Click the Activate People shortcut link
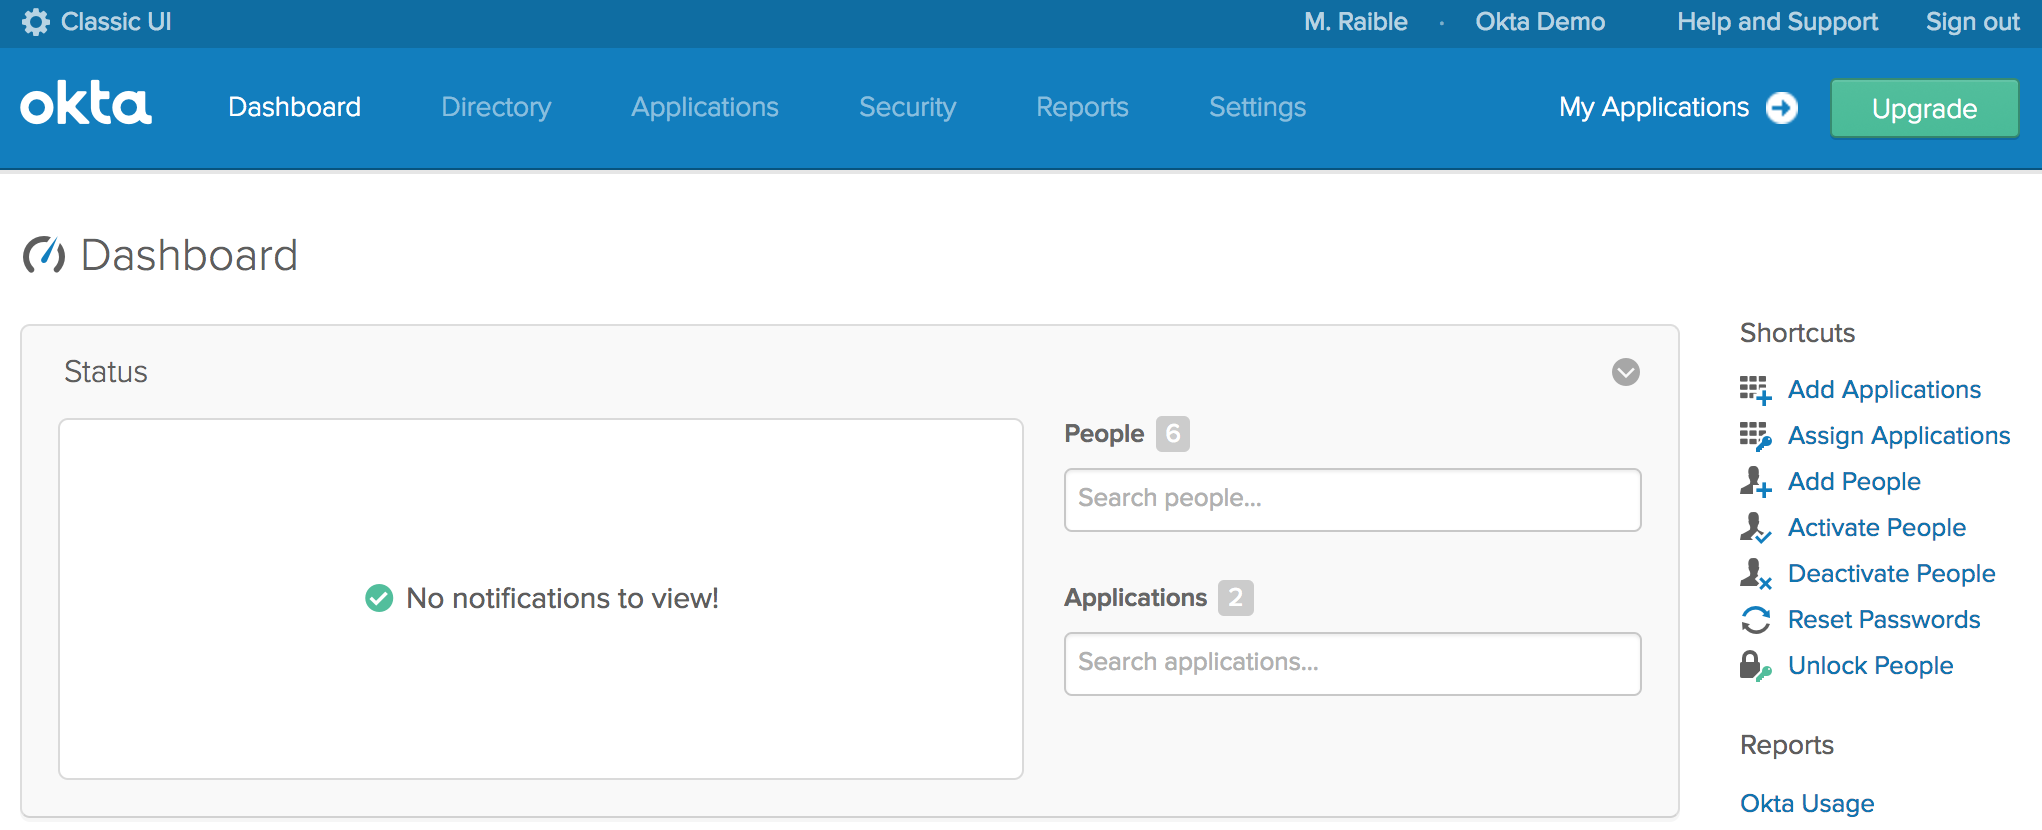 pos(1877,528)
